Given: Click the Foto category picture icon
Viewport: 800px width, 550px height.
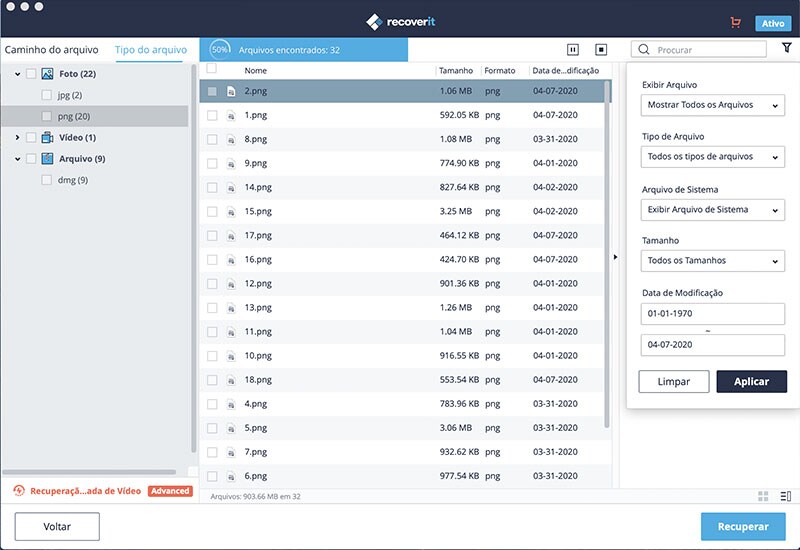Looking at the screenshot, I should 47,74.
